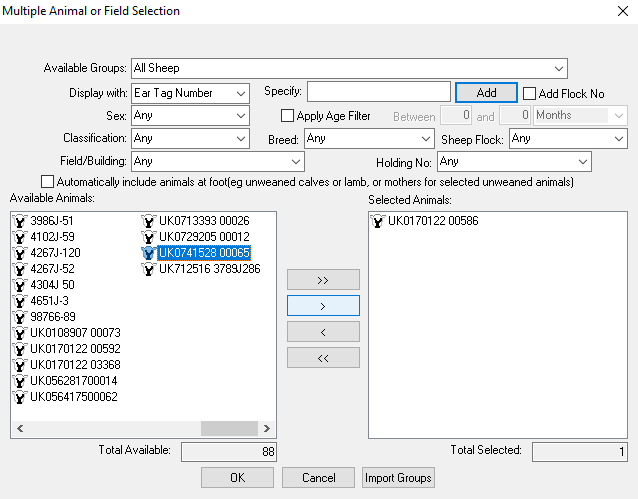The width and height of the screenshot is (638, 499).
Task: Click sheep icon beside UK712516 3789J286
Action: click(x=148, y=269)
